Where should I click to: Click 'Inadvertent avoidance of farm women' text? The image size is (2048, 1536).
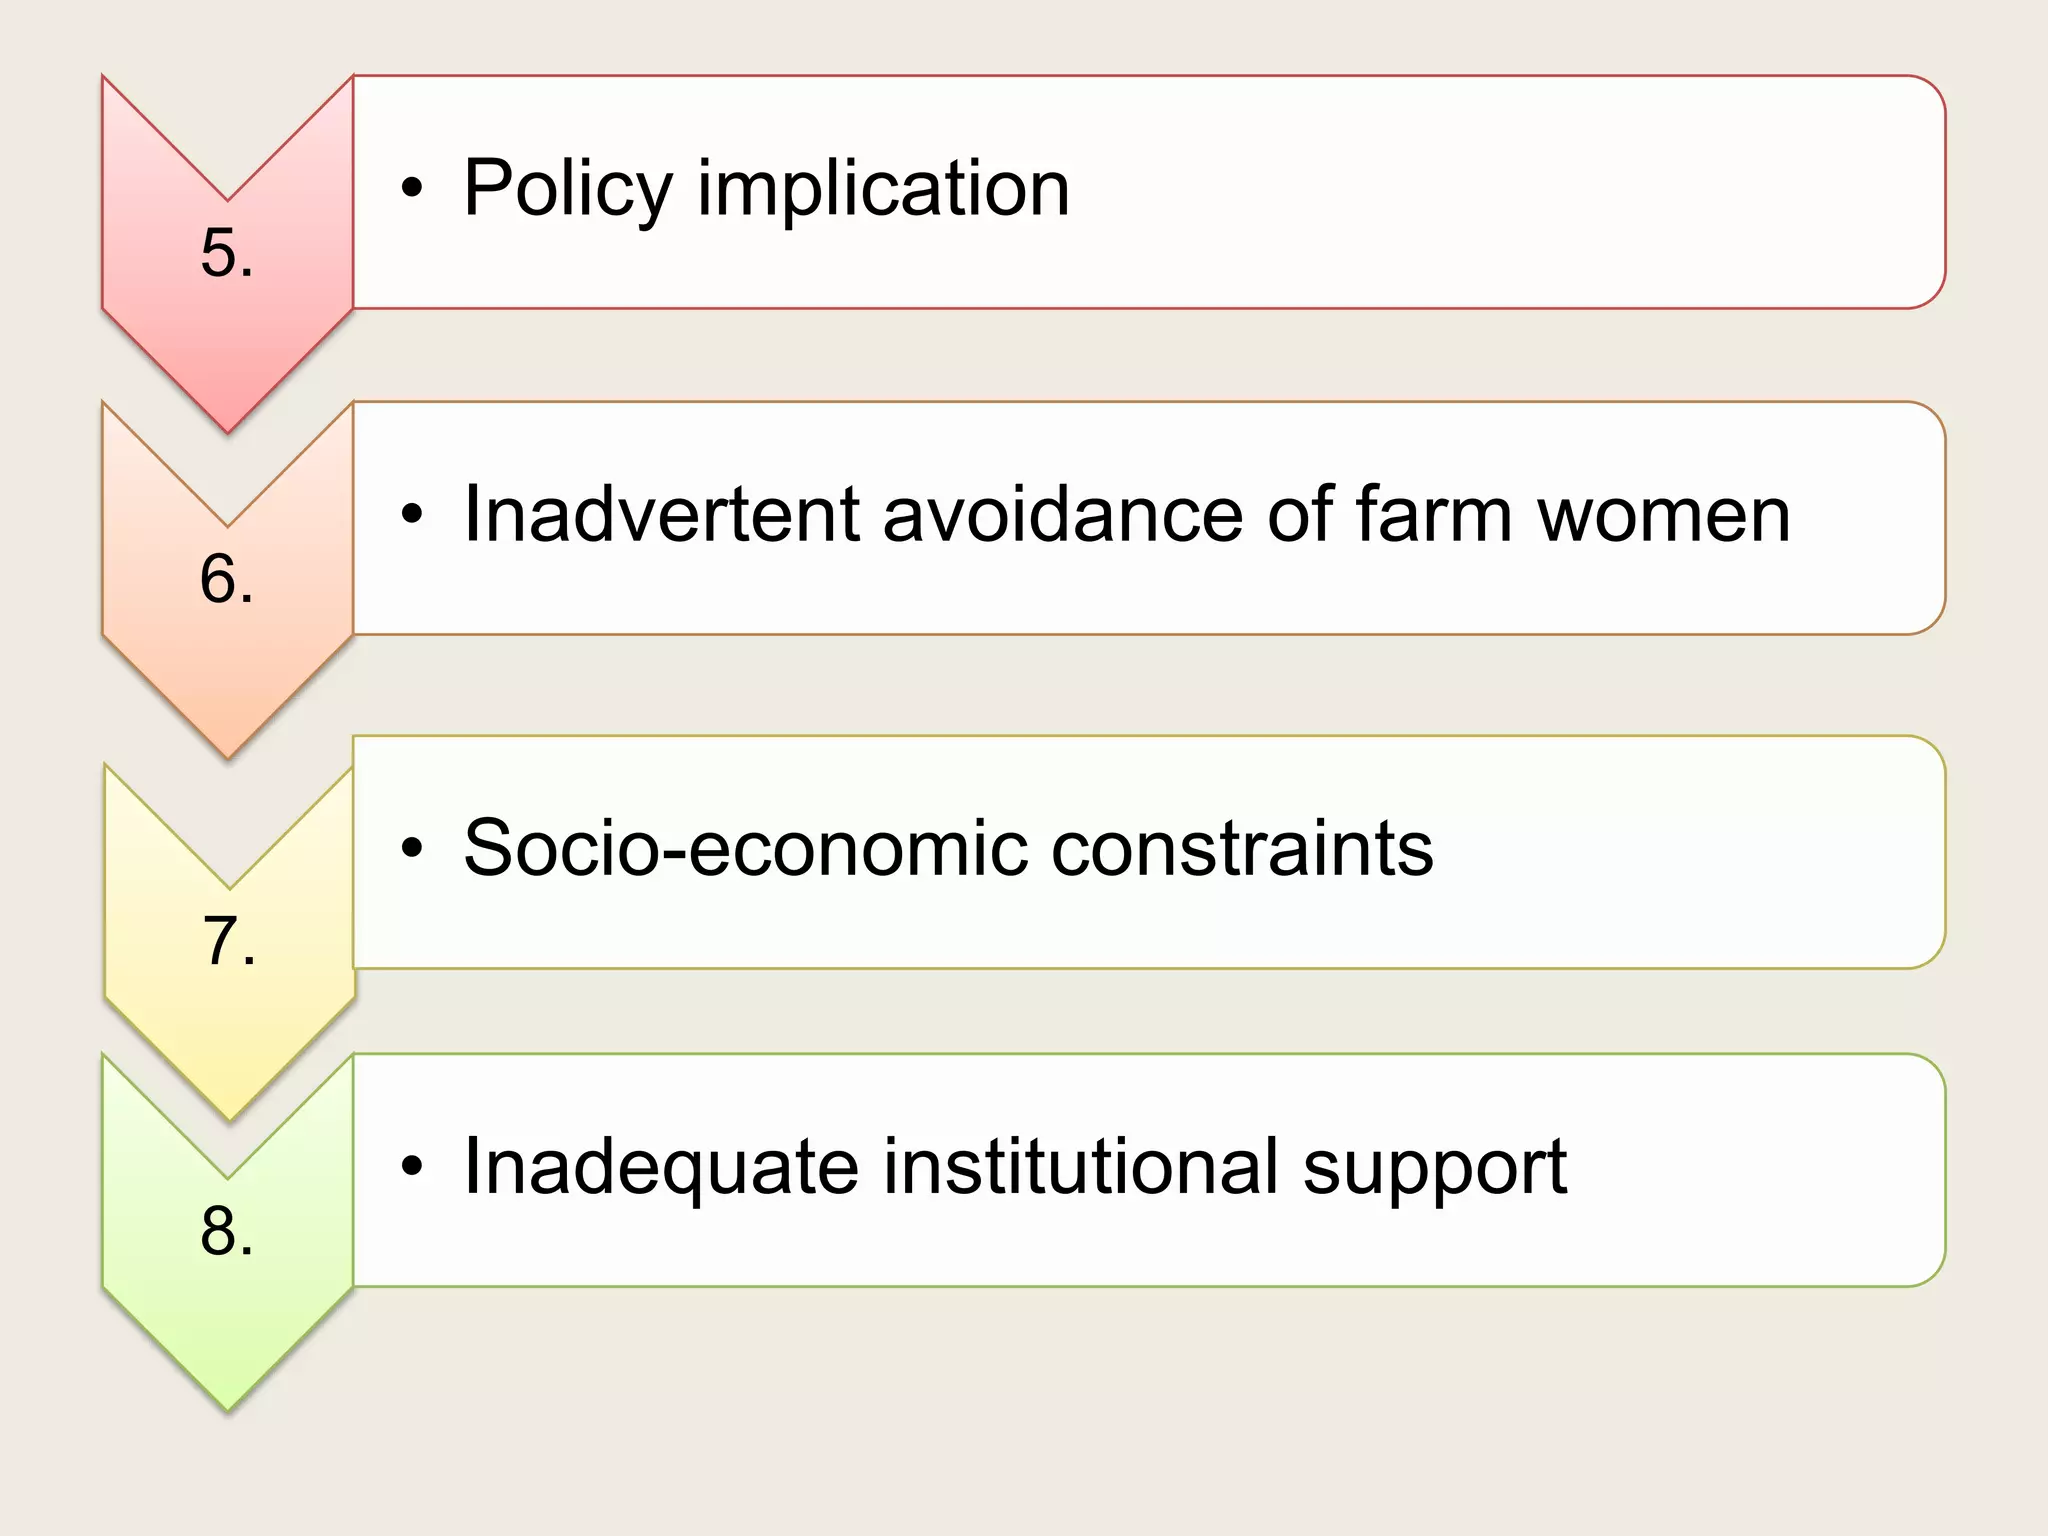click(x=1126, y=514)
